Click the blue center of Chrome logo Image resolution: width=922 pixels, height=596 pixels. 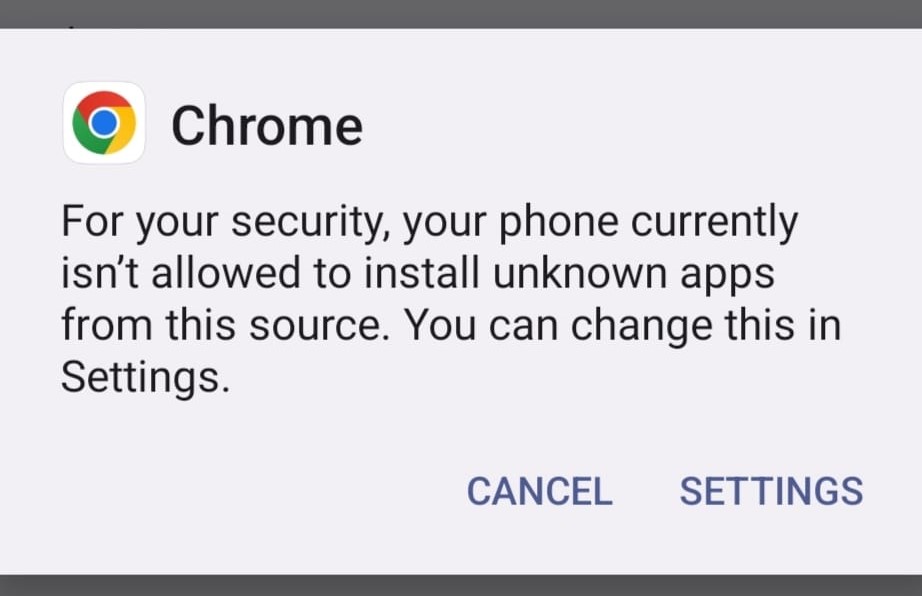(x=104, y=123)
